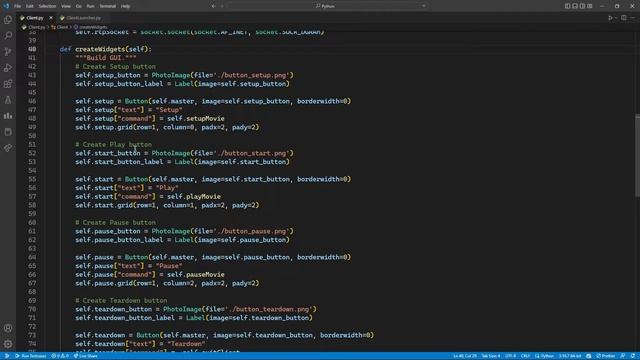Open the Extensions view
This screenshot has width=640, height=360.
point(8,84)
